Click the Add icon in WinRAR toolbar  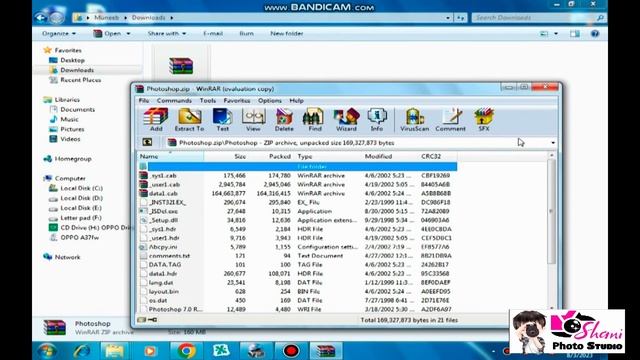click(x=156, y=120)
